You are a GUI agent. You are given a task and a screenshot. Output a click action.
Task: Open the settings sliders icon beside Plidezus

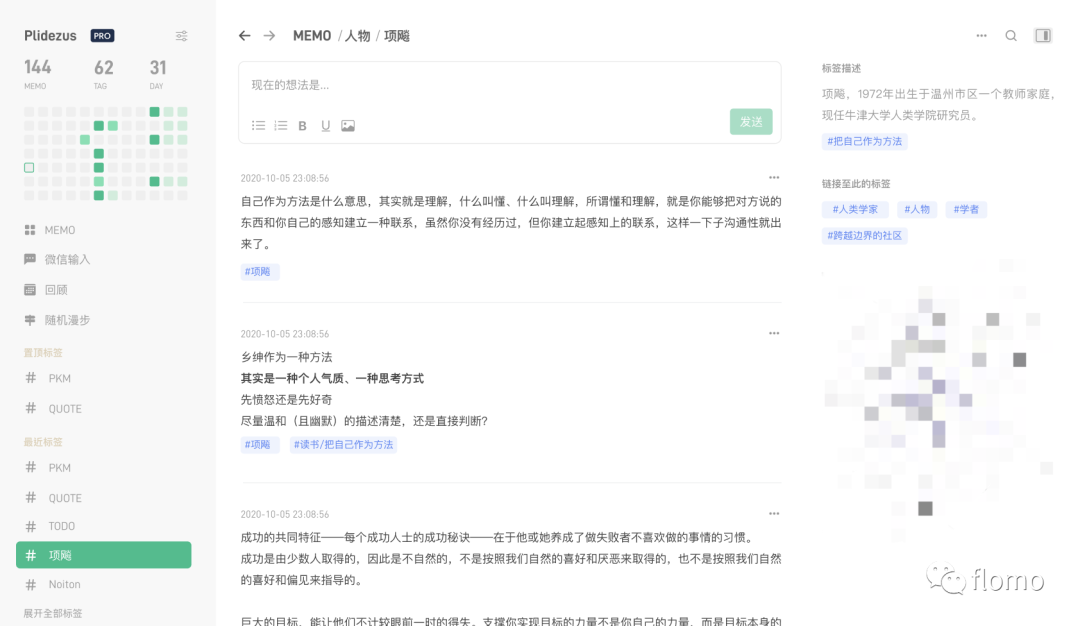point(181,36)
